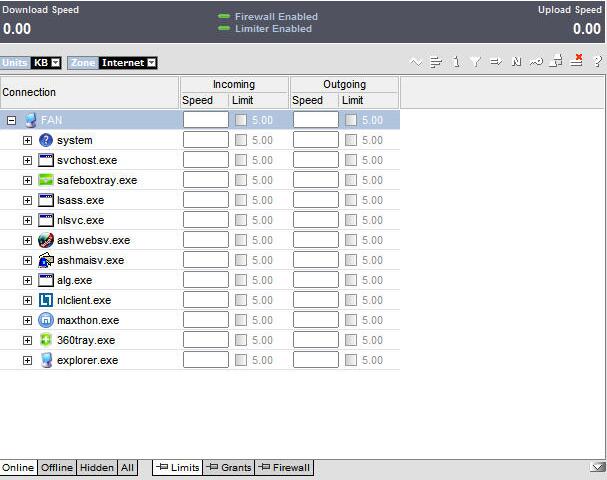
Task: Click the system question-mark process icon
Action: (x=46, y=140)
